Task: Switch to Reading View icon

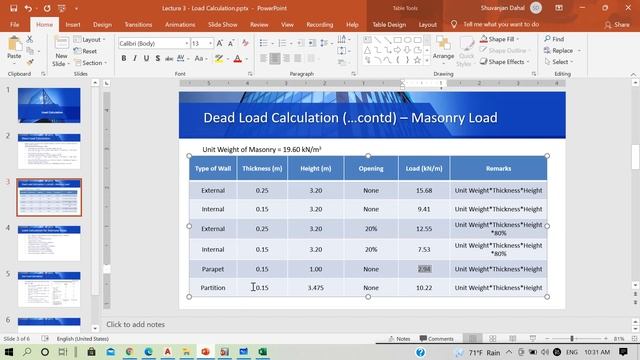Action: [512, 339]
